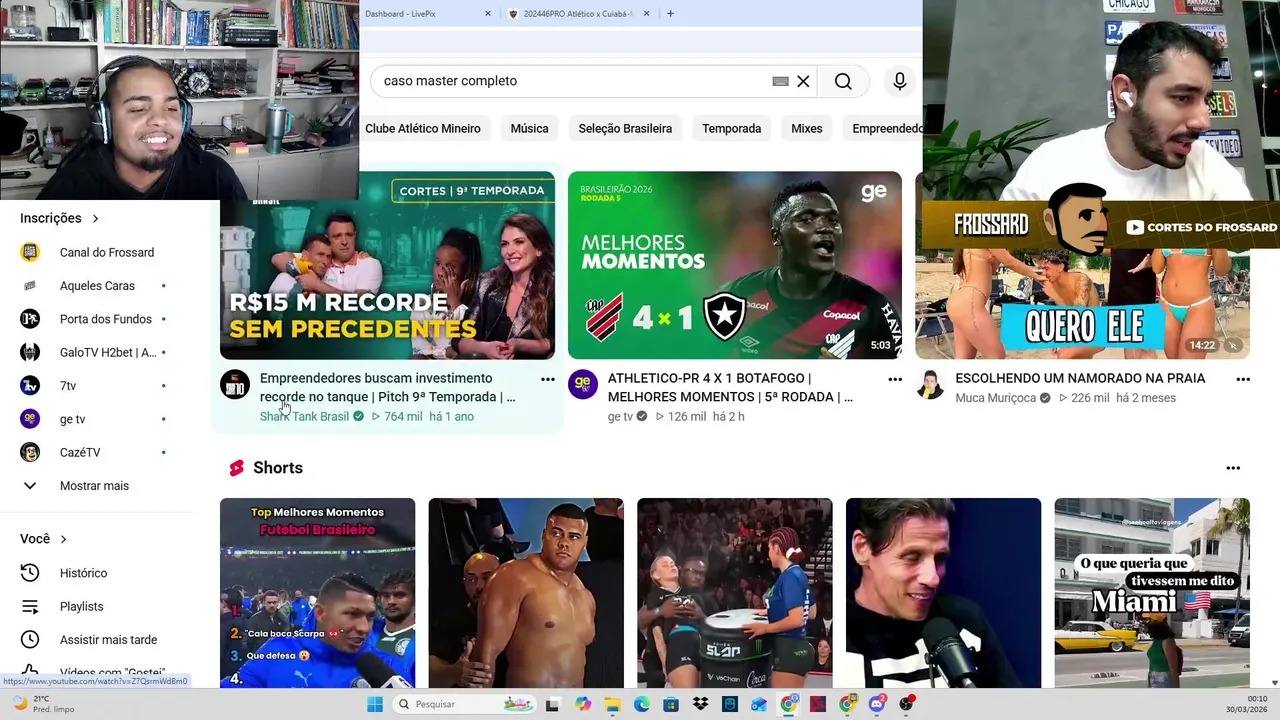The image size is (1280, 720).
Task: Click the Playlists icon in the sidebar
Action: click(30, 606)
